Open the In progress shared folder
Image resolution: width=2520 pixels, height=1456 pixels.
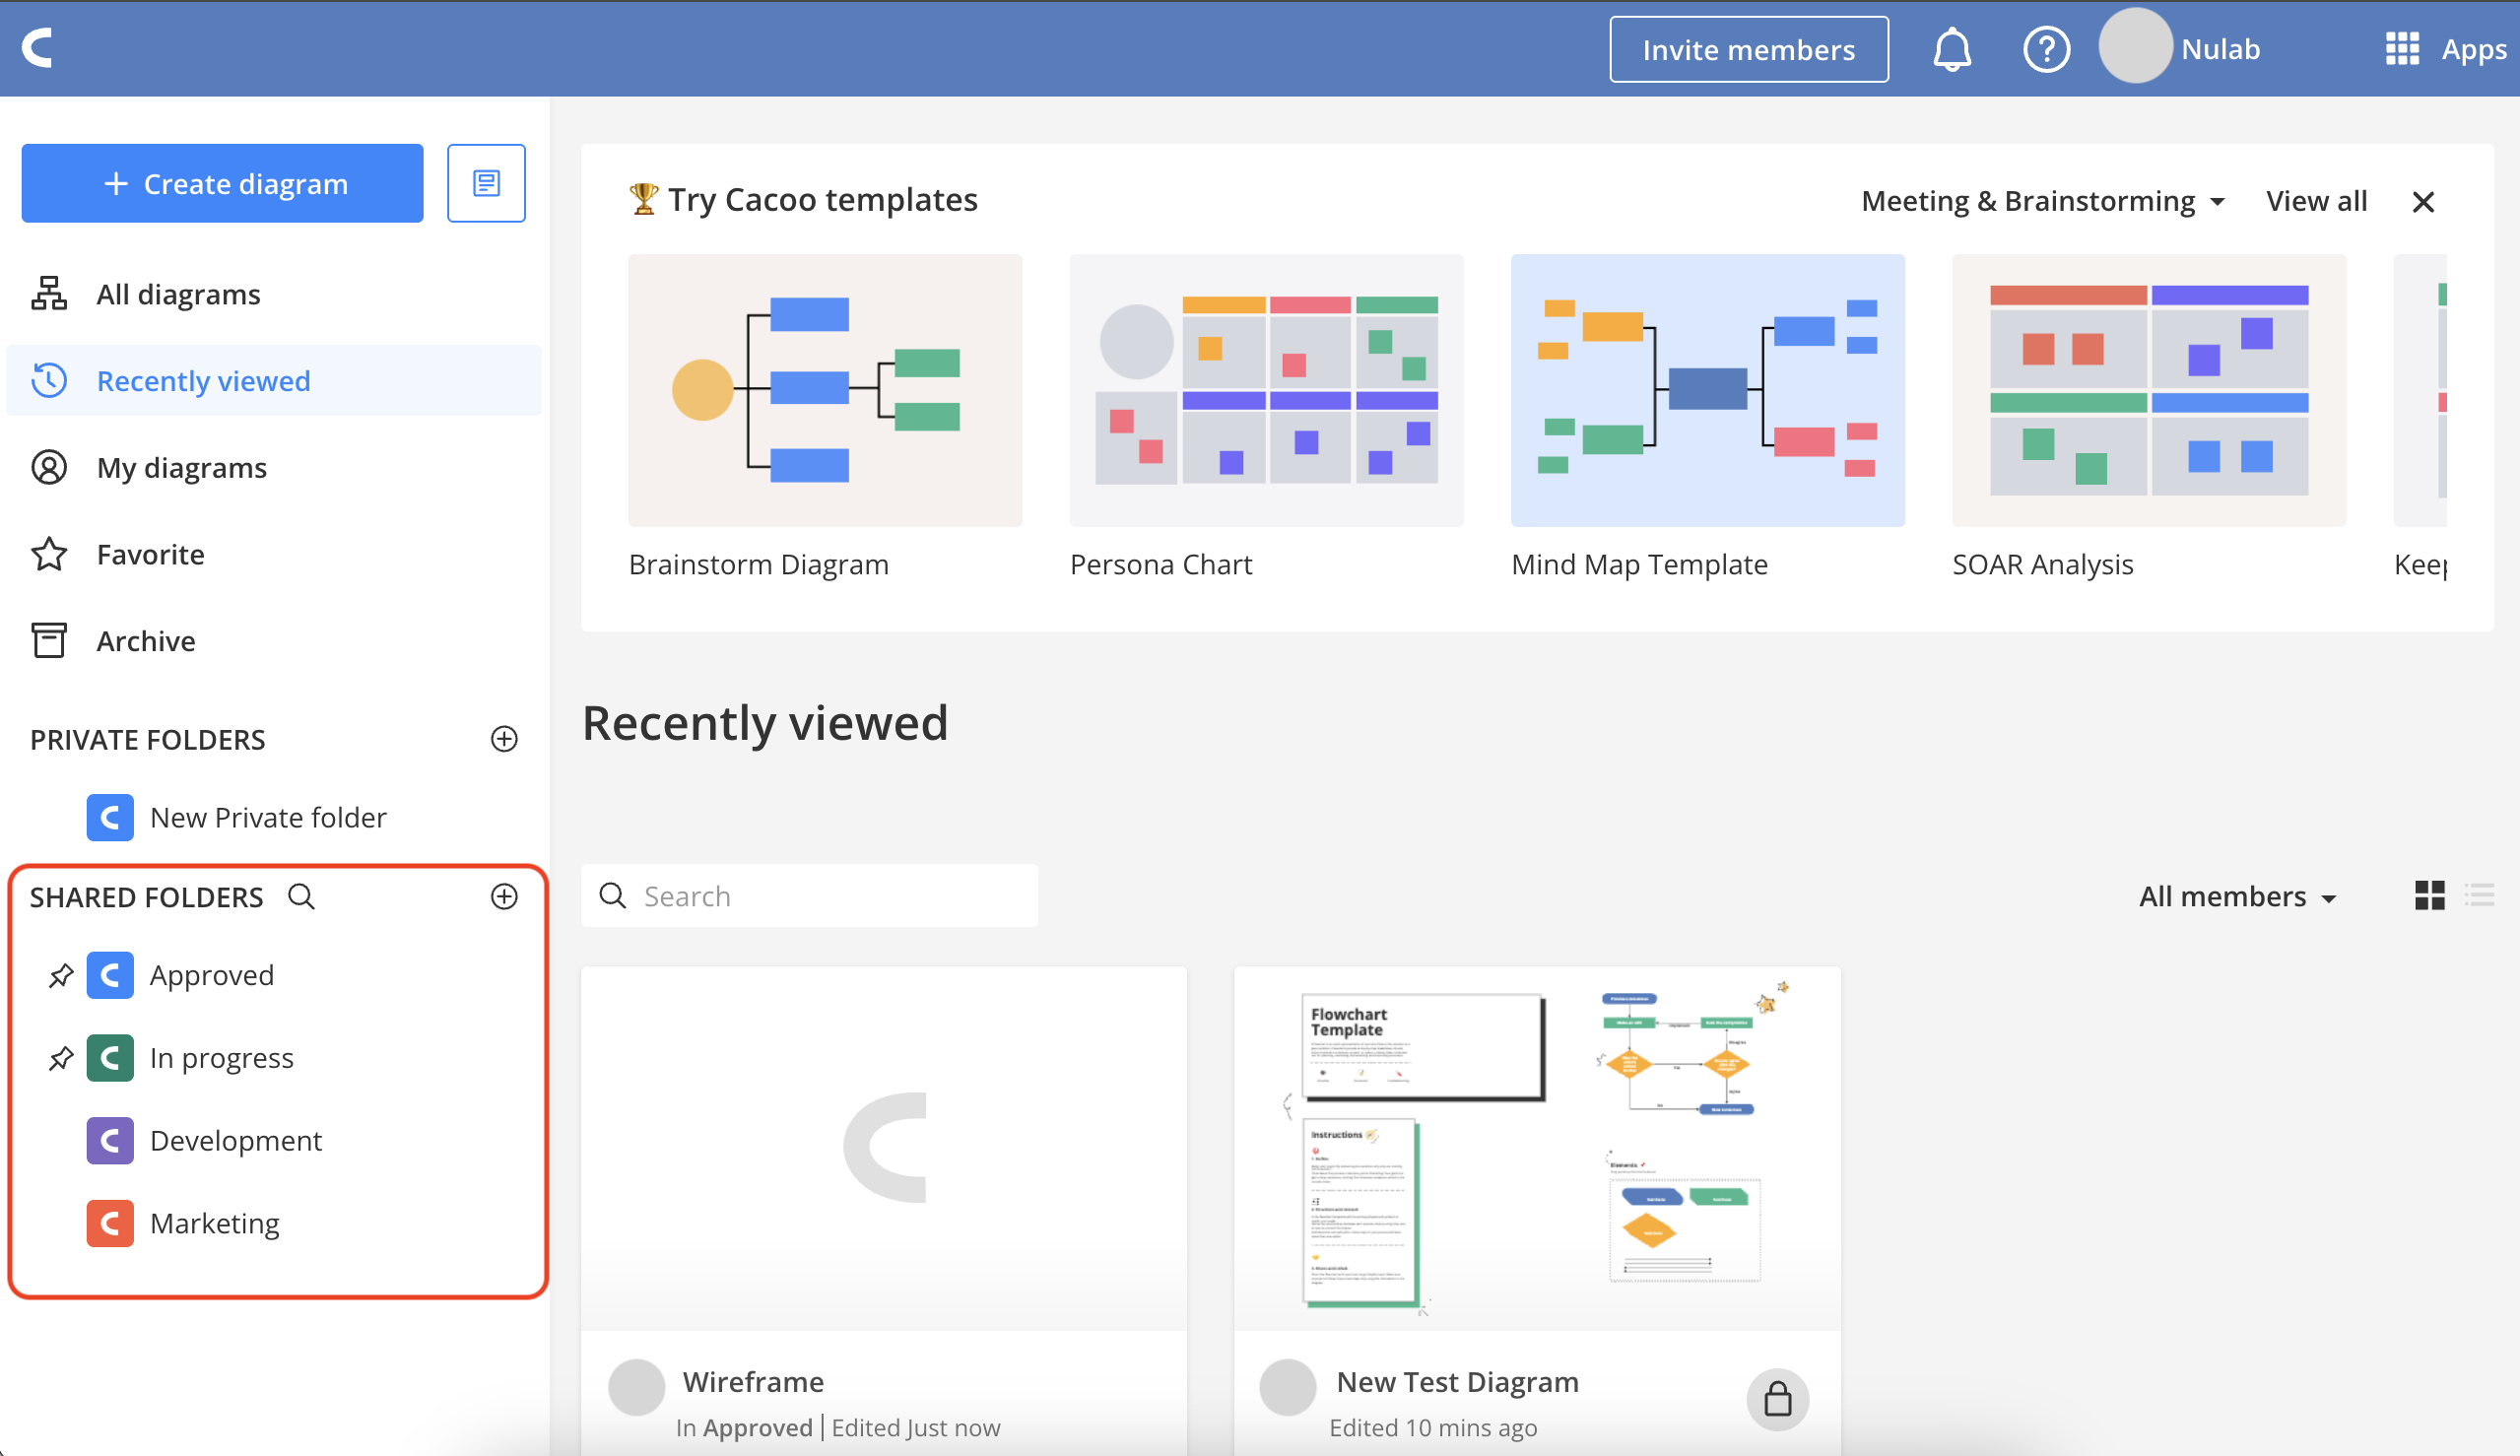point(222,1058)
